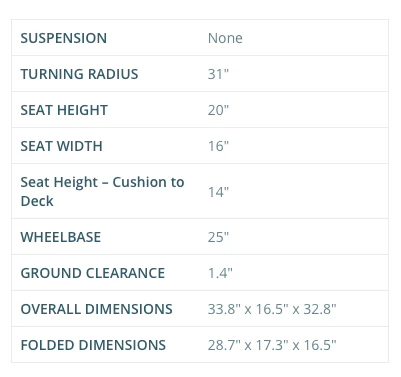The image size is (401, 377).
Task: Select the None suspension value
Action: (225, 38)
